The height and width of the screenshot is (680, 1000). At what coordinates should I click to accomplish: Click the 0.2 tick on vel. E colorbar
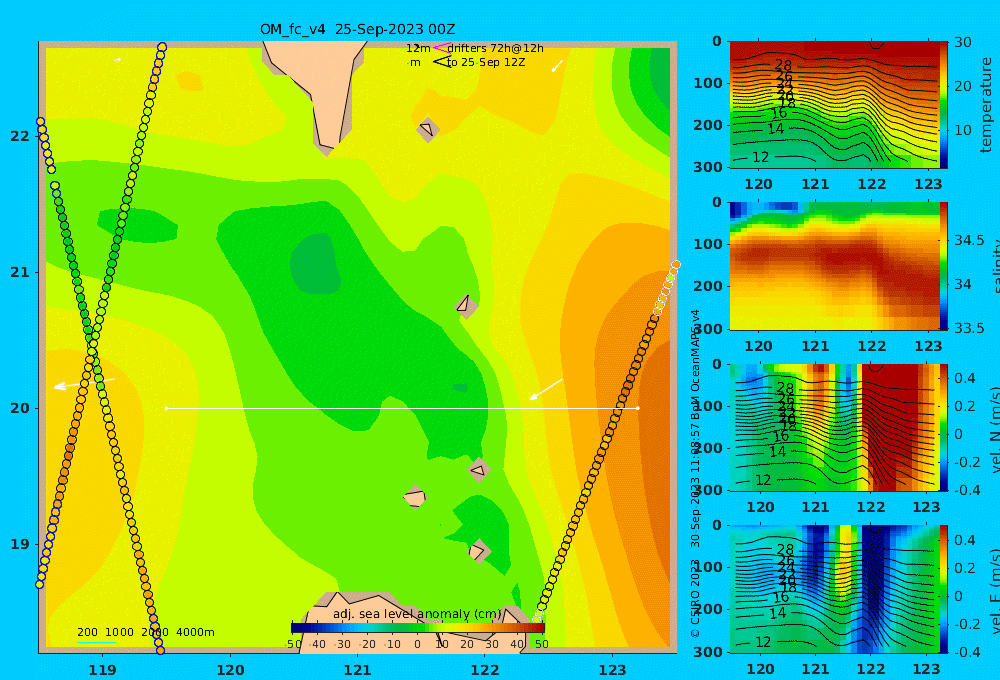[965, 568]
